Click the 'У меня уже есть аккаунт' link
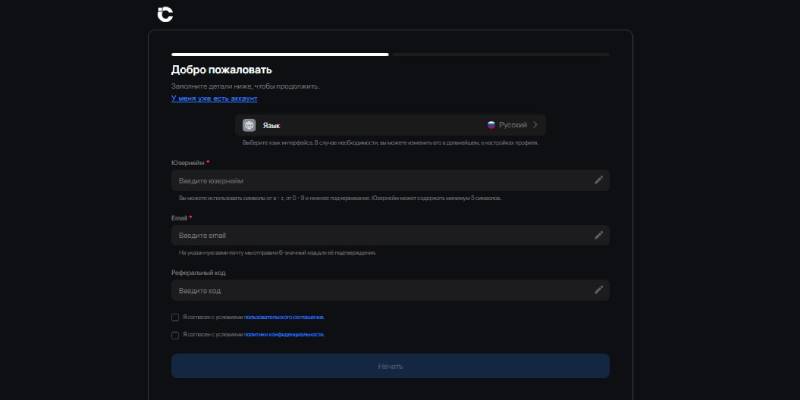Viewport: 800px width, 400px height. pyautogui.click(x=214, y=98)
